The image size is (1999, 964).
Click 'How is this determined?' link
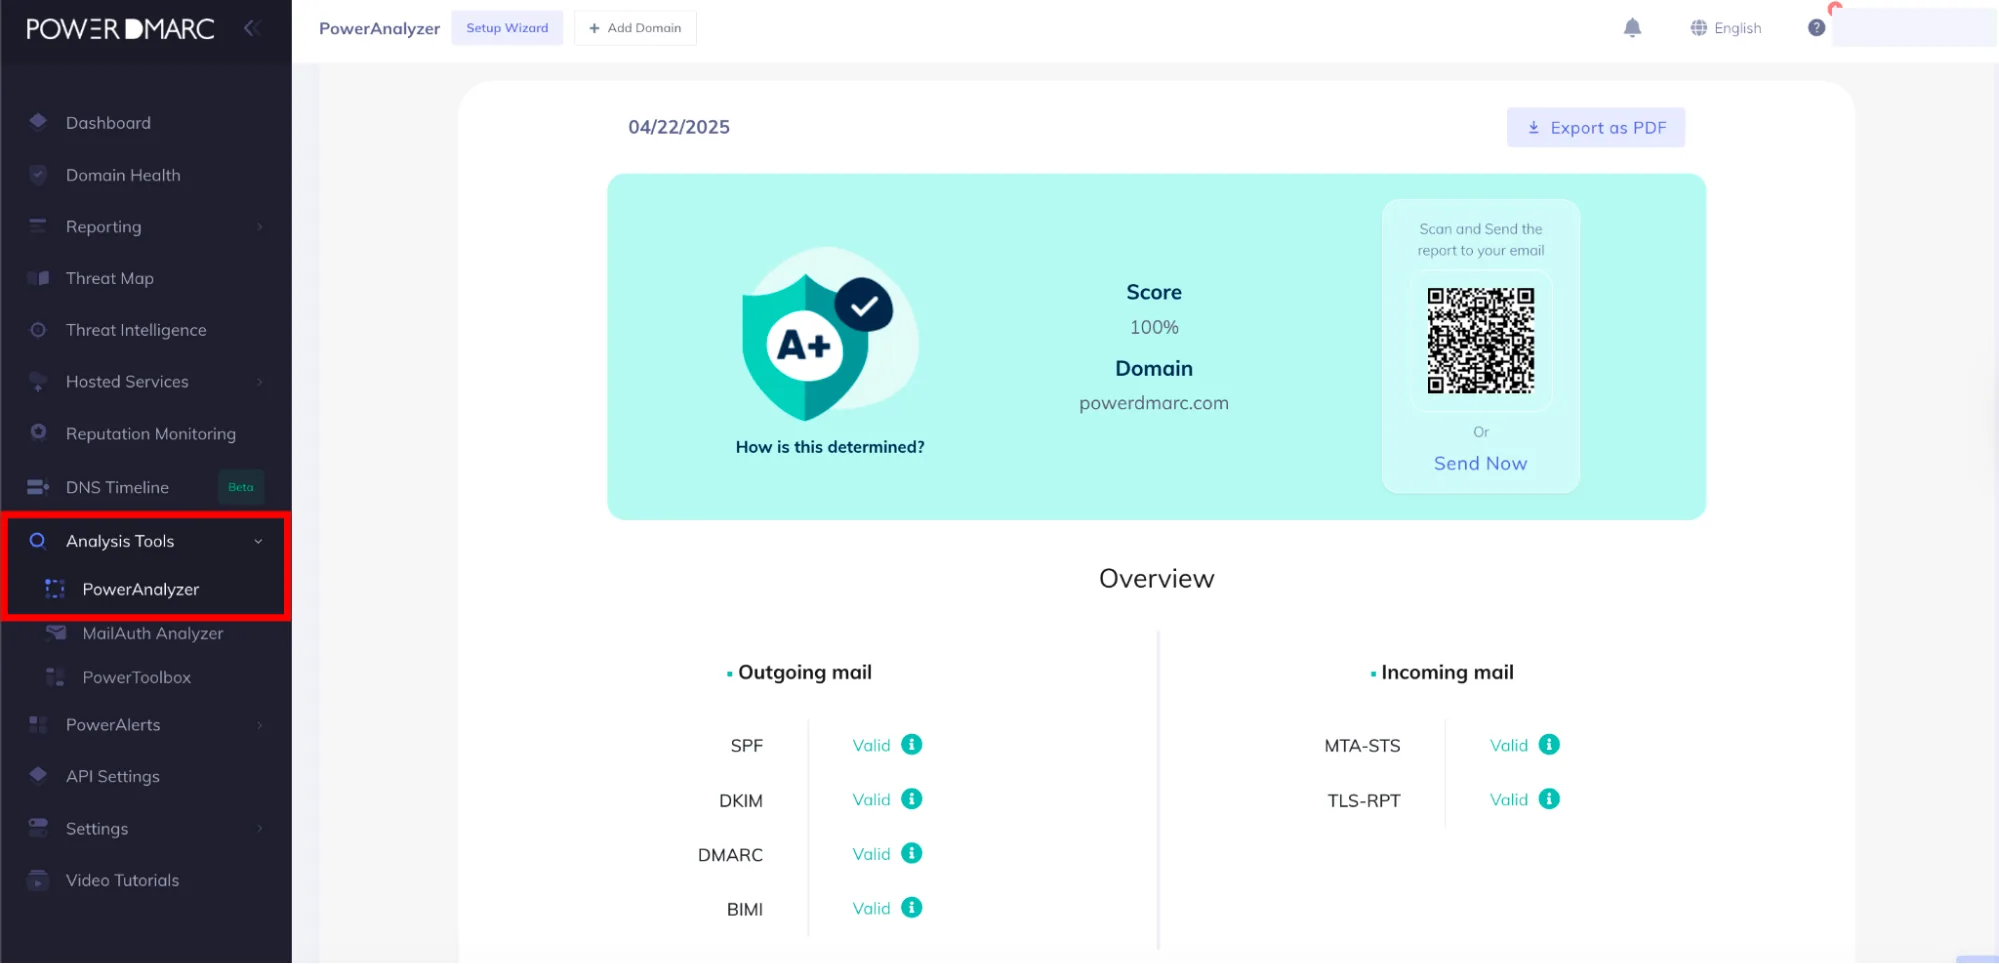tap(830, 447)
